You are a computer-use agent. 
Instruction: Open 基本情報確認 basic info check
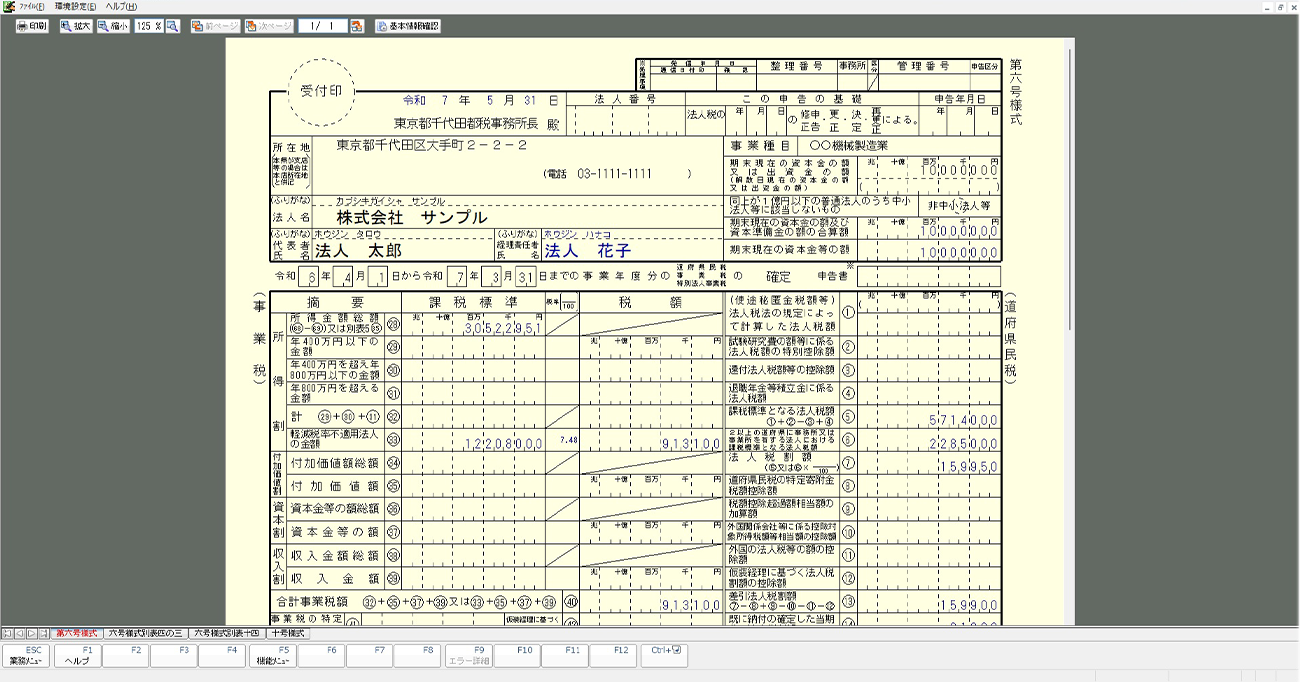click(407, 26)
